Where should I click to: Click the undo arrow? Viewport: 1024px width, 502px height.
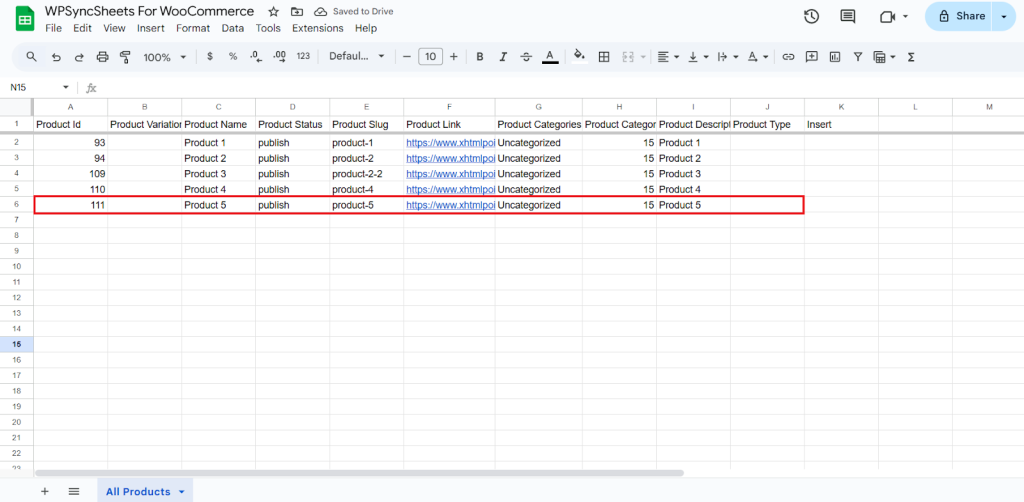coord(56,57)
